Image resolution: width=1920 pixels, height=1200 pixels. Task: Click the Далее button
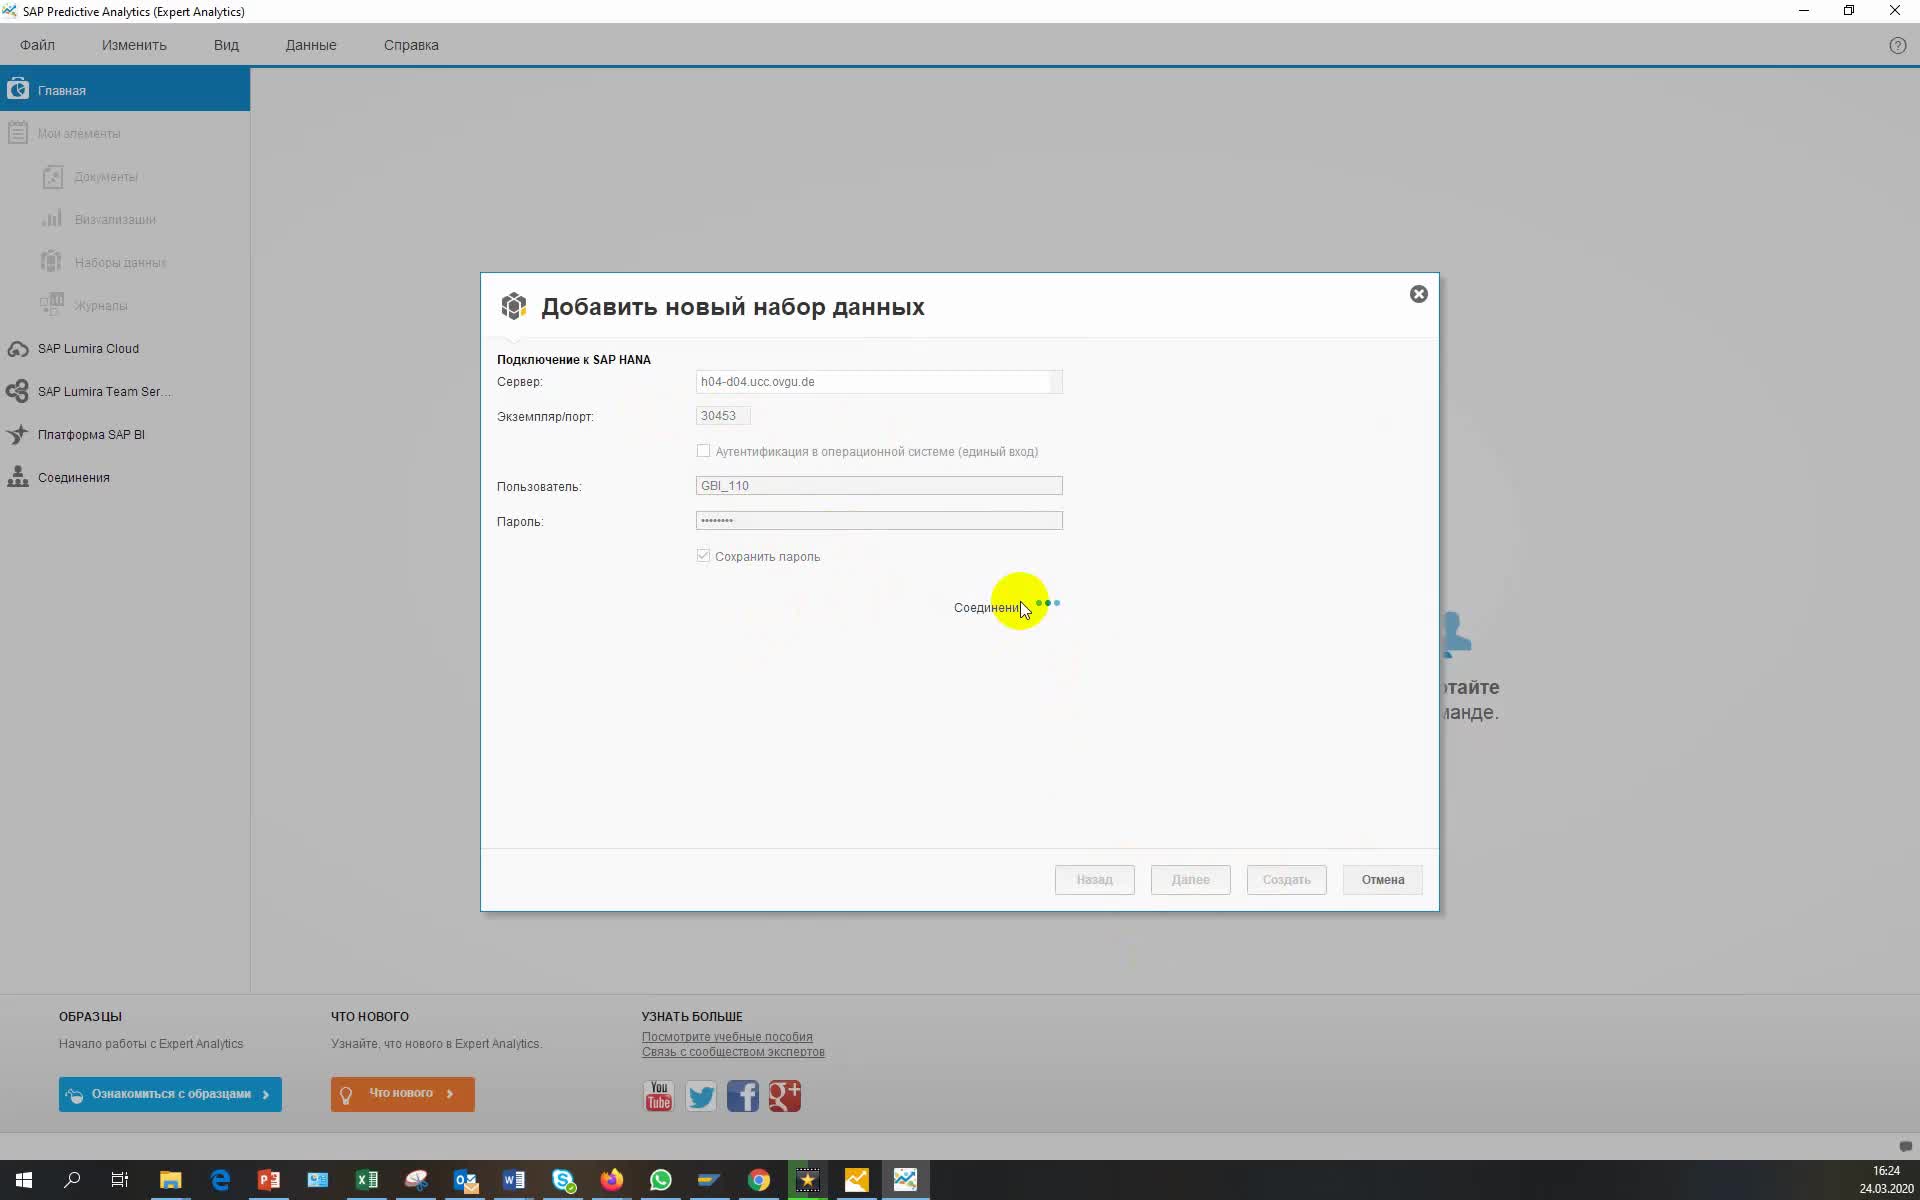[1190, 880]
